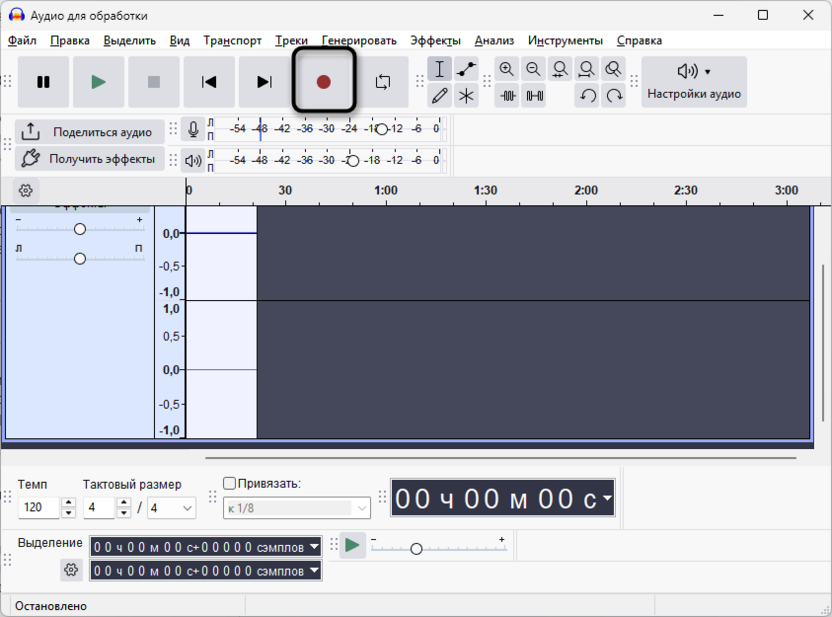The height and width of the screenshot is (617, 832).
Task: Open the Треки menu
Action: pos(291,40)
